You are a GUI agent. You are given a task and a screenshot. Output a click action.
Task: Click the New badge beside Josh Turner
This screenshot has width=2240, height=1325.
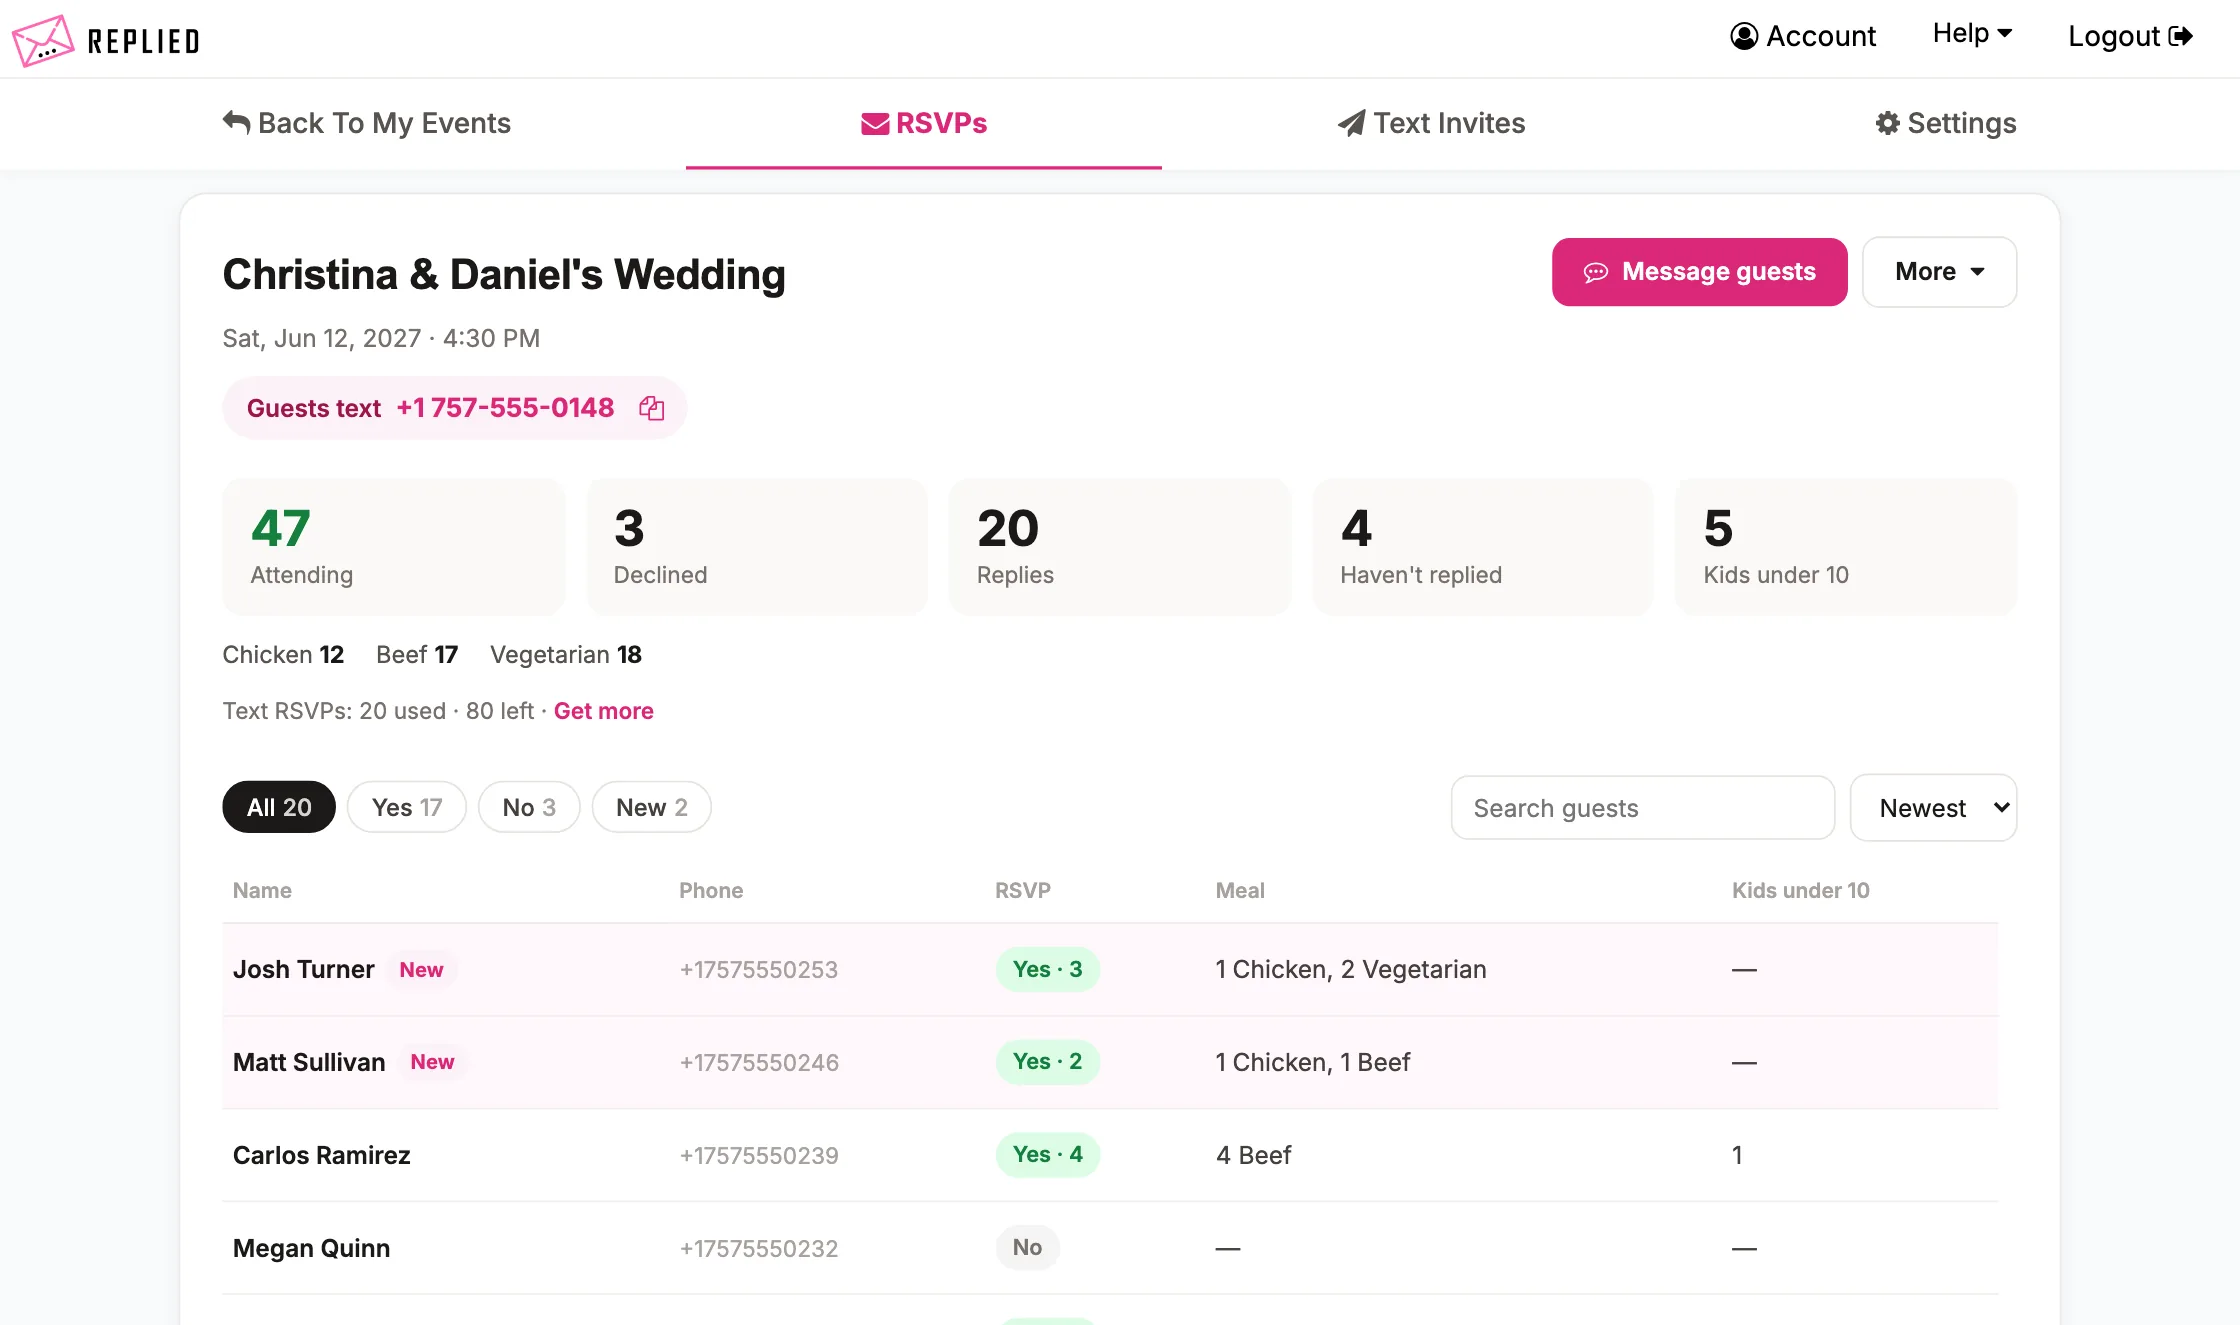pyautogui.click(x=421, y=969)
